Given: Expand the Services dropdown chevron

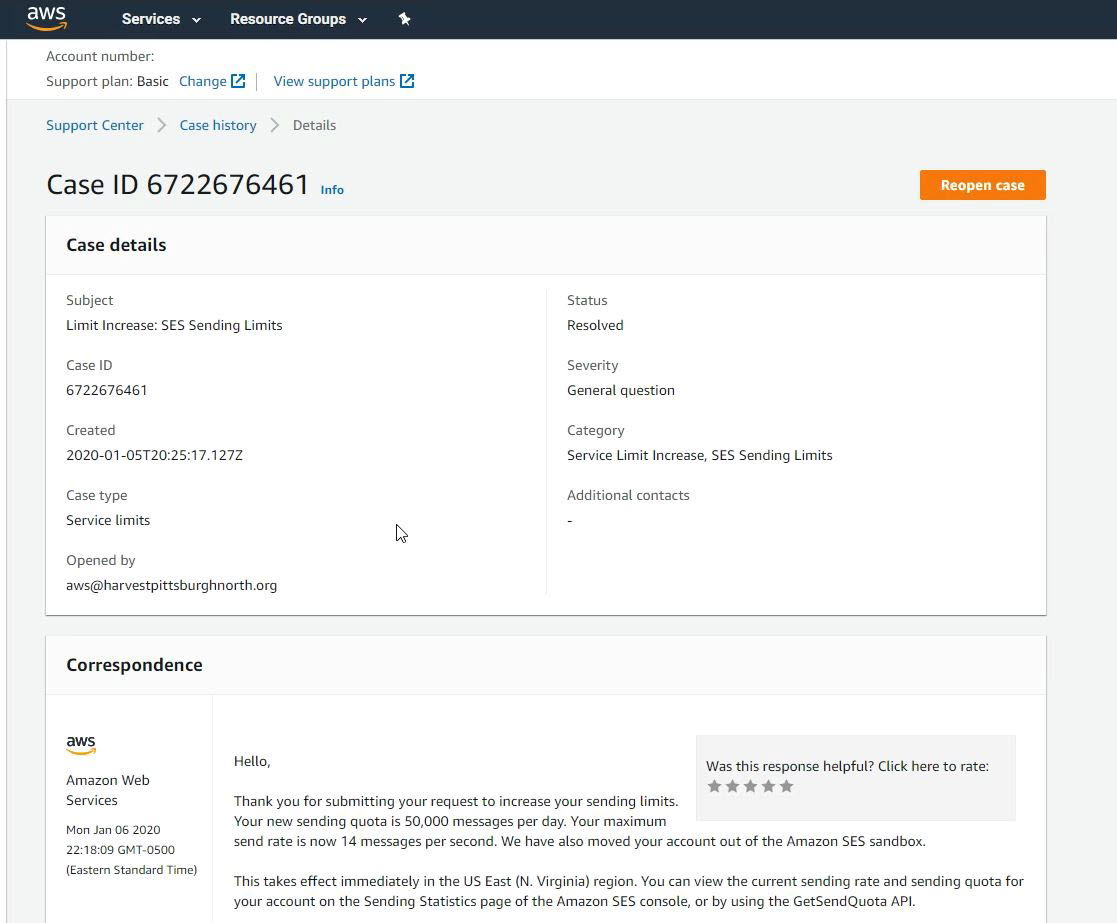Looking at the screenshot, I should [x=197, y=20].
